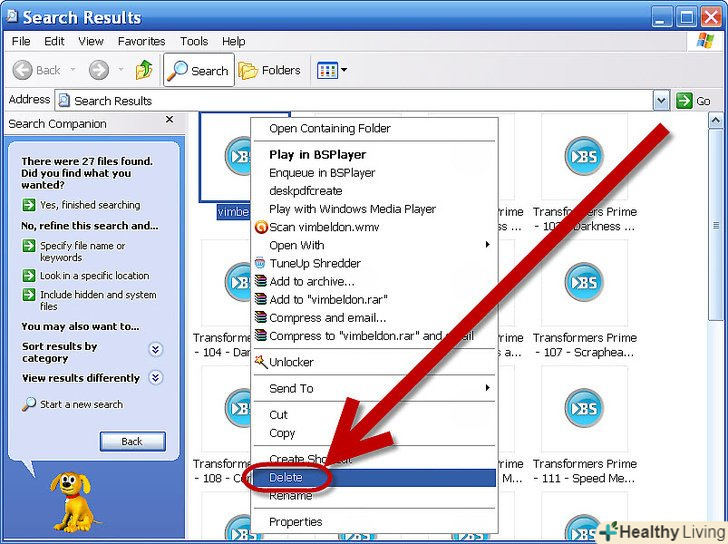Screen dimensions: 728x544
Task: Click scrollbar up arrow in results
Action: [715, 121]
